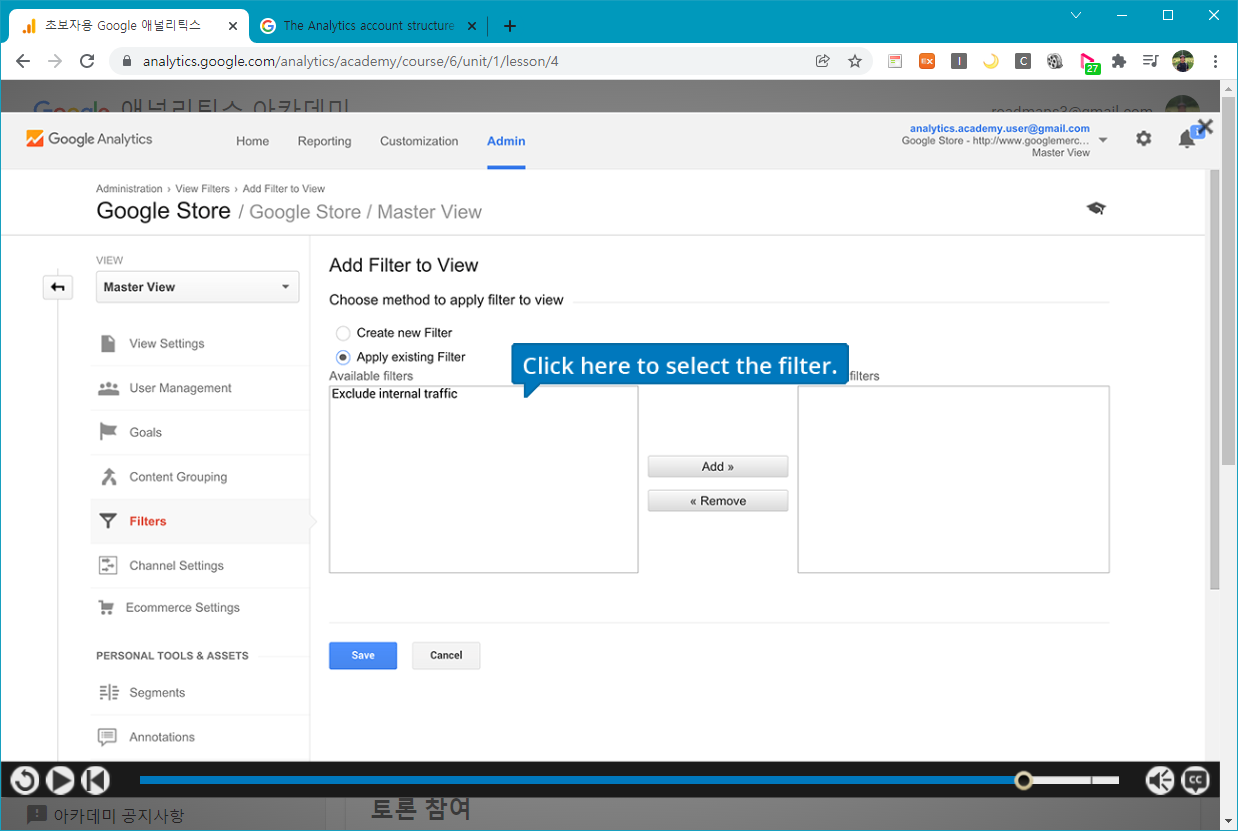Image resolution: width=1238 pixels, height=831 pixels.
Task: Click the Administration breadcrumb link
Action: click(x=129, y=188)
